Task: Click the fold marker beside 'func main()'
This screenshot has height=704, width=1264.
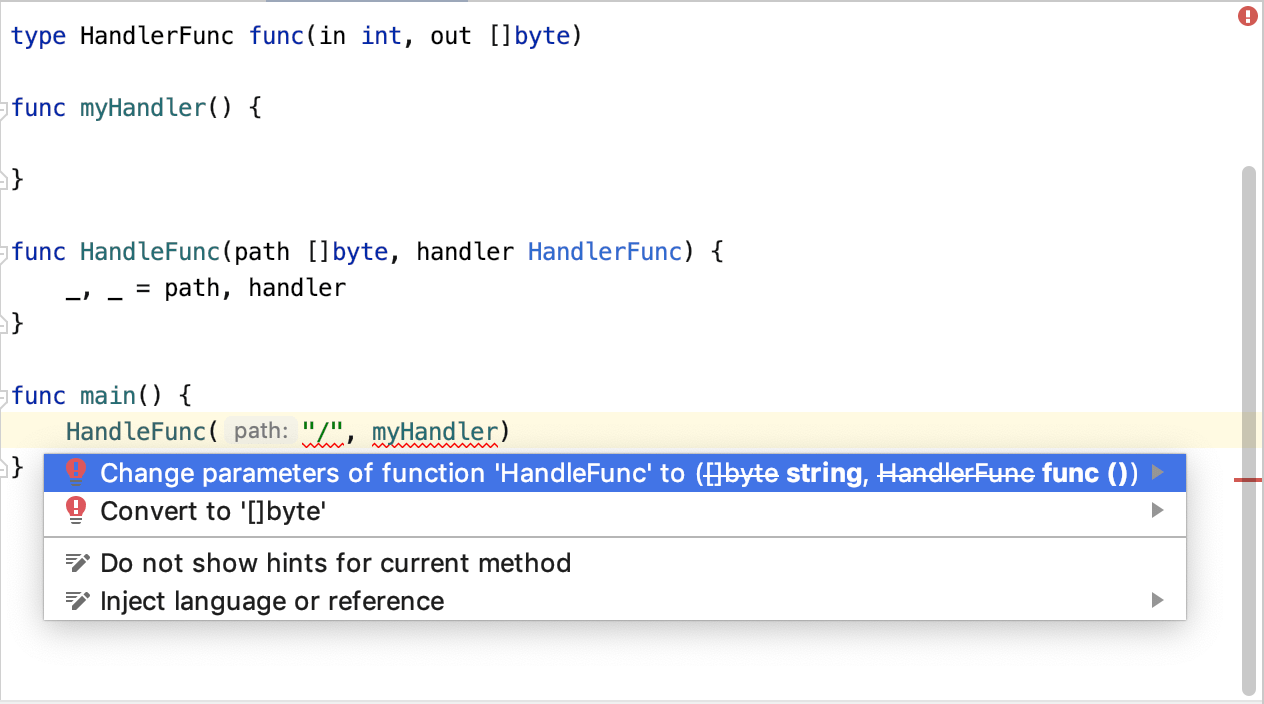Action: [5, 396]
